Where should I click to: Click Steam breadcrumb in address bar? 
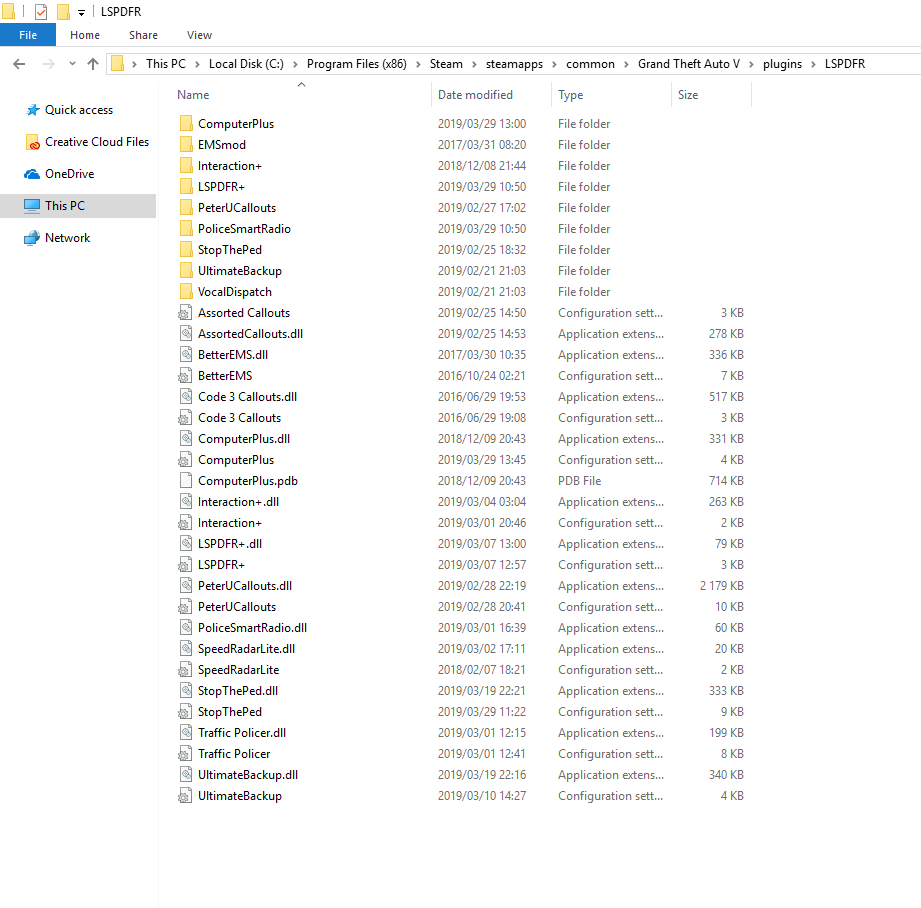click(446, 64)
